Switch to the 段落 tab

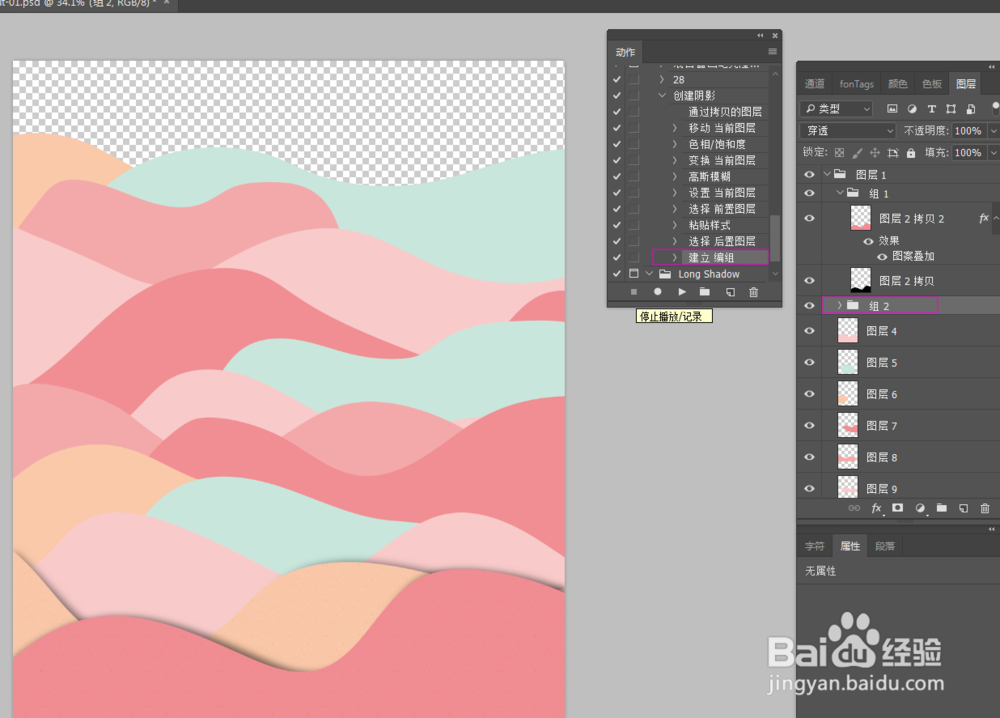884,545
